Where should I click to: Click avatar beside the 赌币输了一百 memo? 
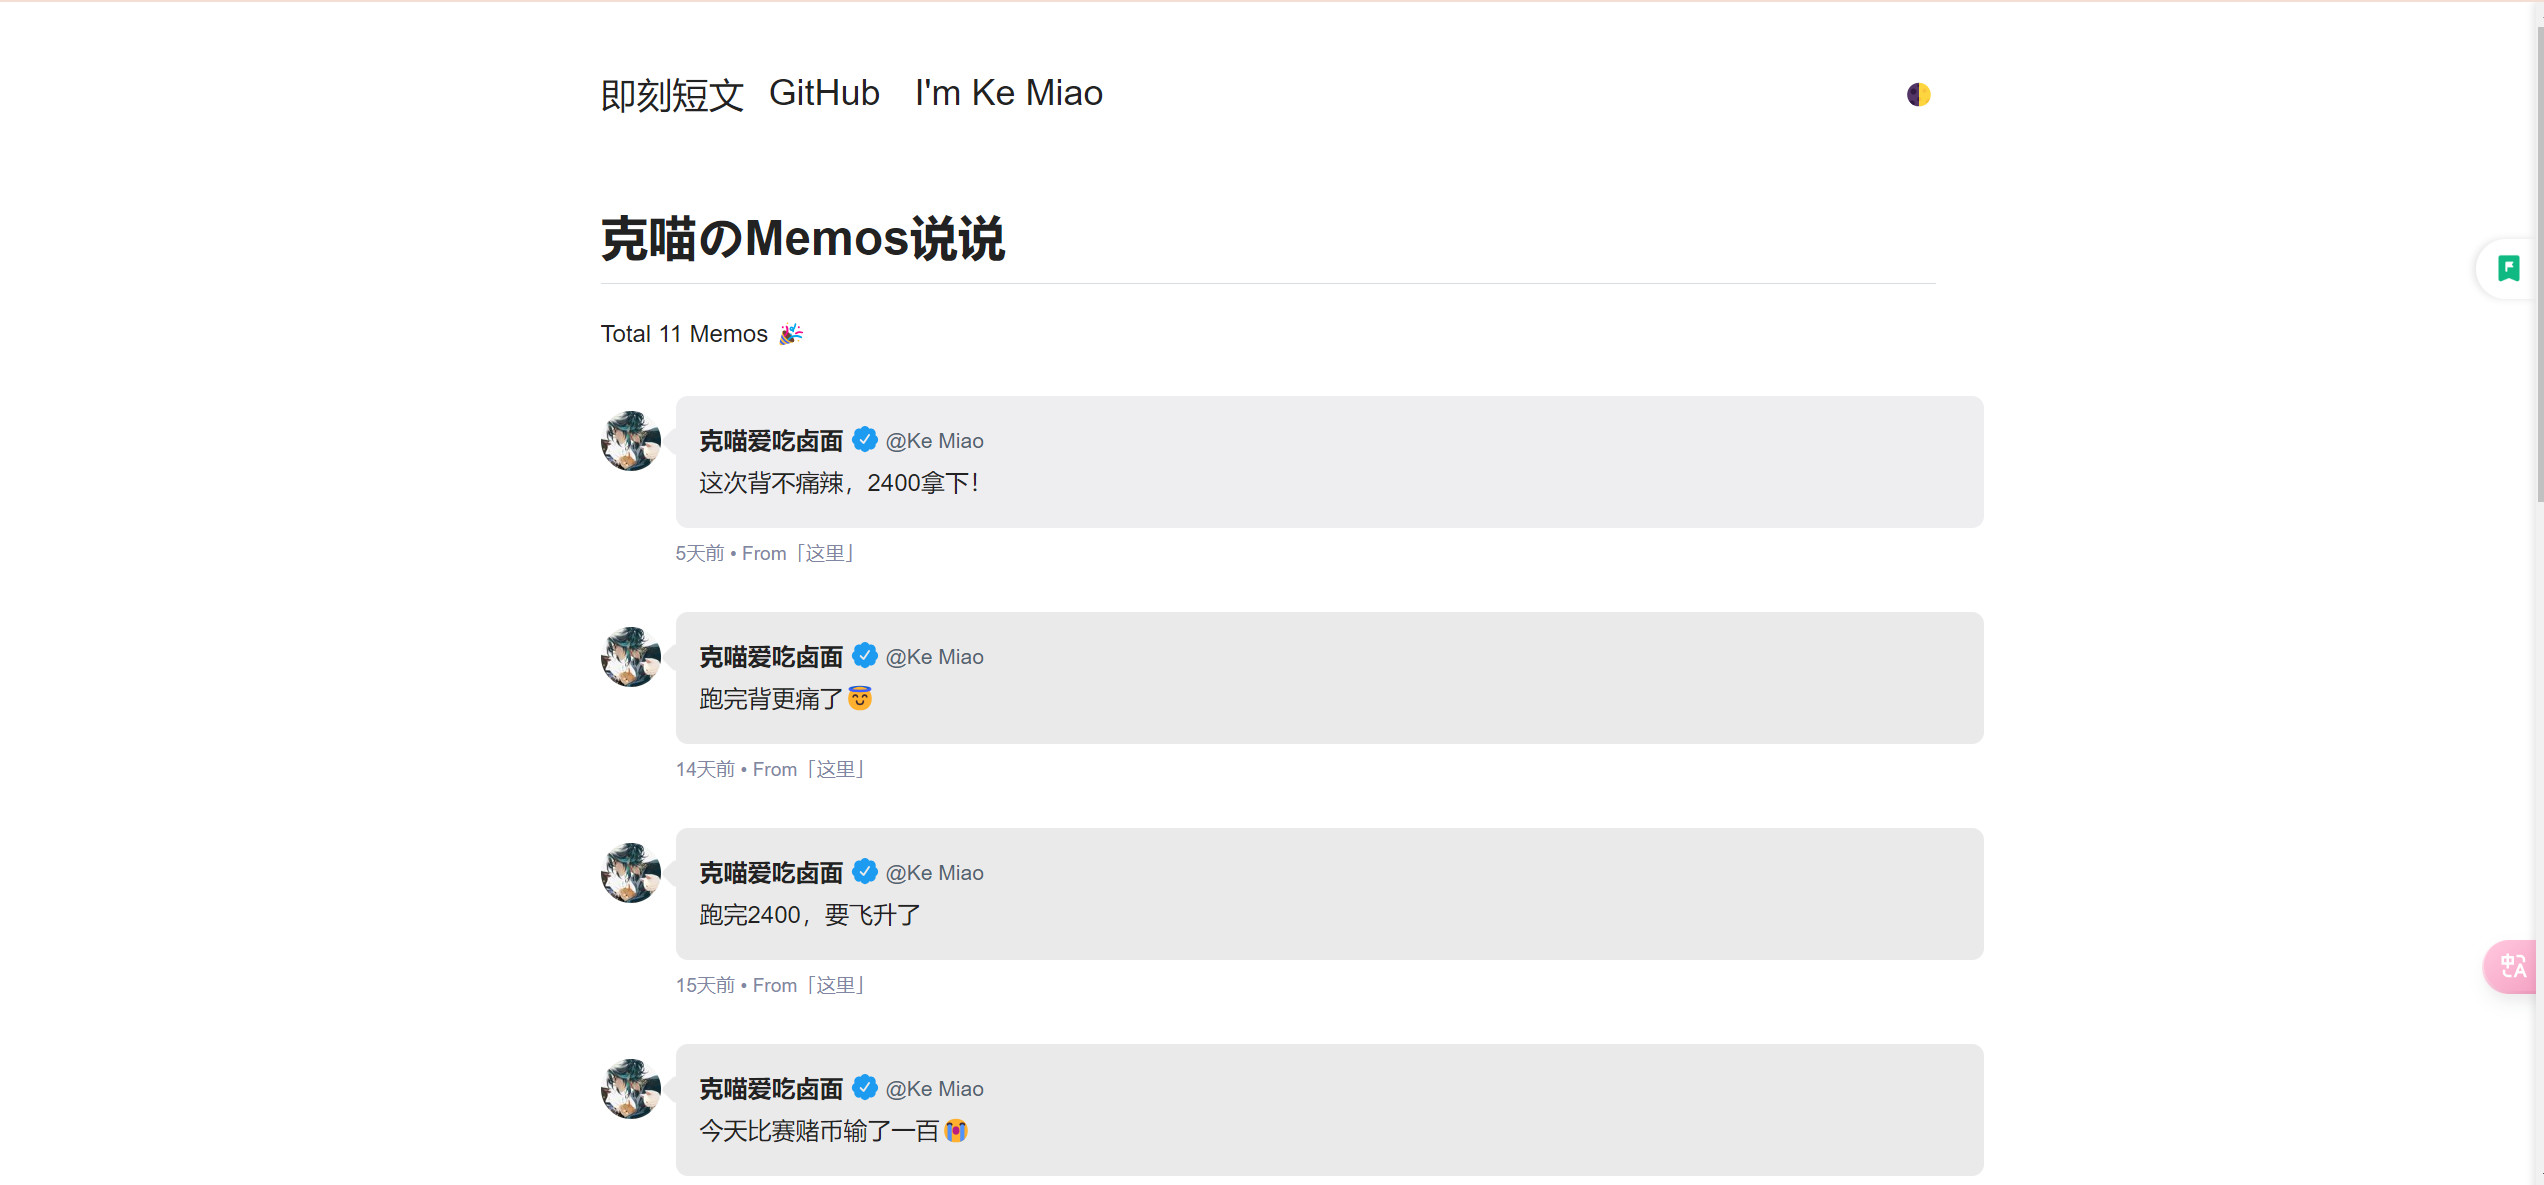click(x=631, y=1089)
